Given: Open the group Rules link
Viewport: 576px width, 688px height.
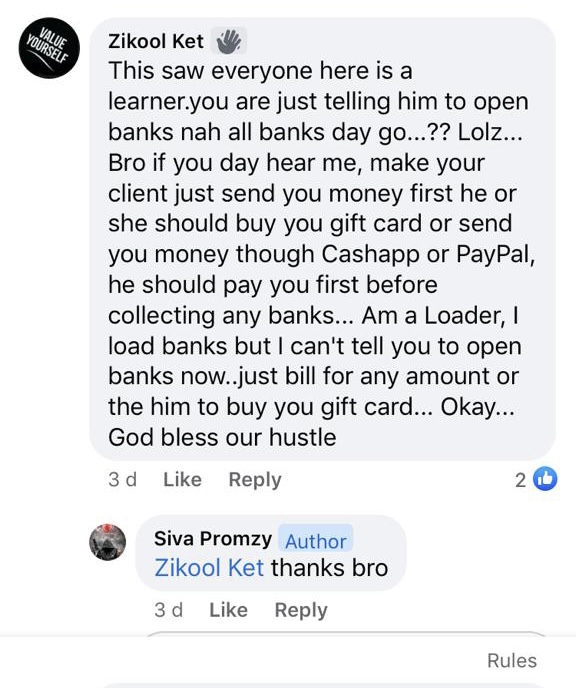Looking at the screenshot, I should 512,661.
